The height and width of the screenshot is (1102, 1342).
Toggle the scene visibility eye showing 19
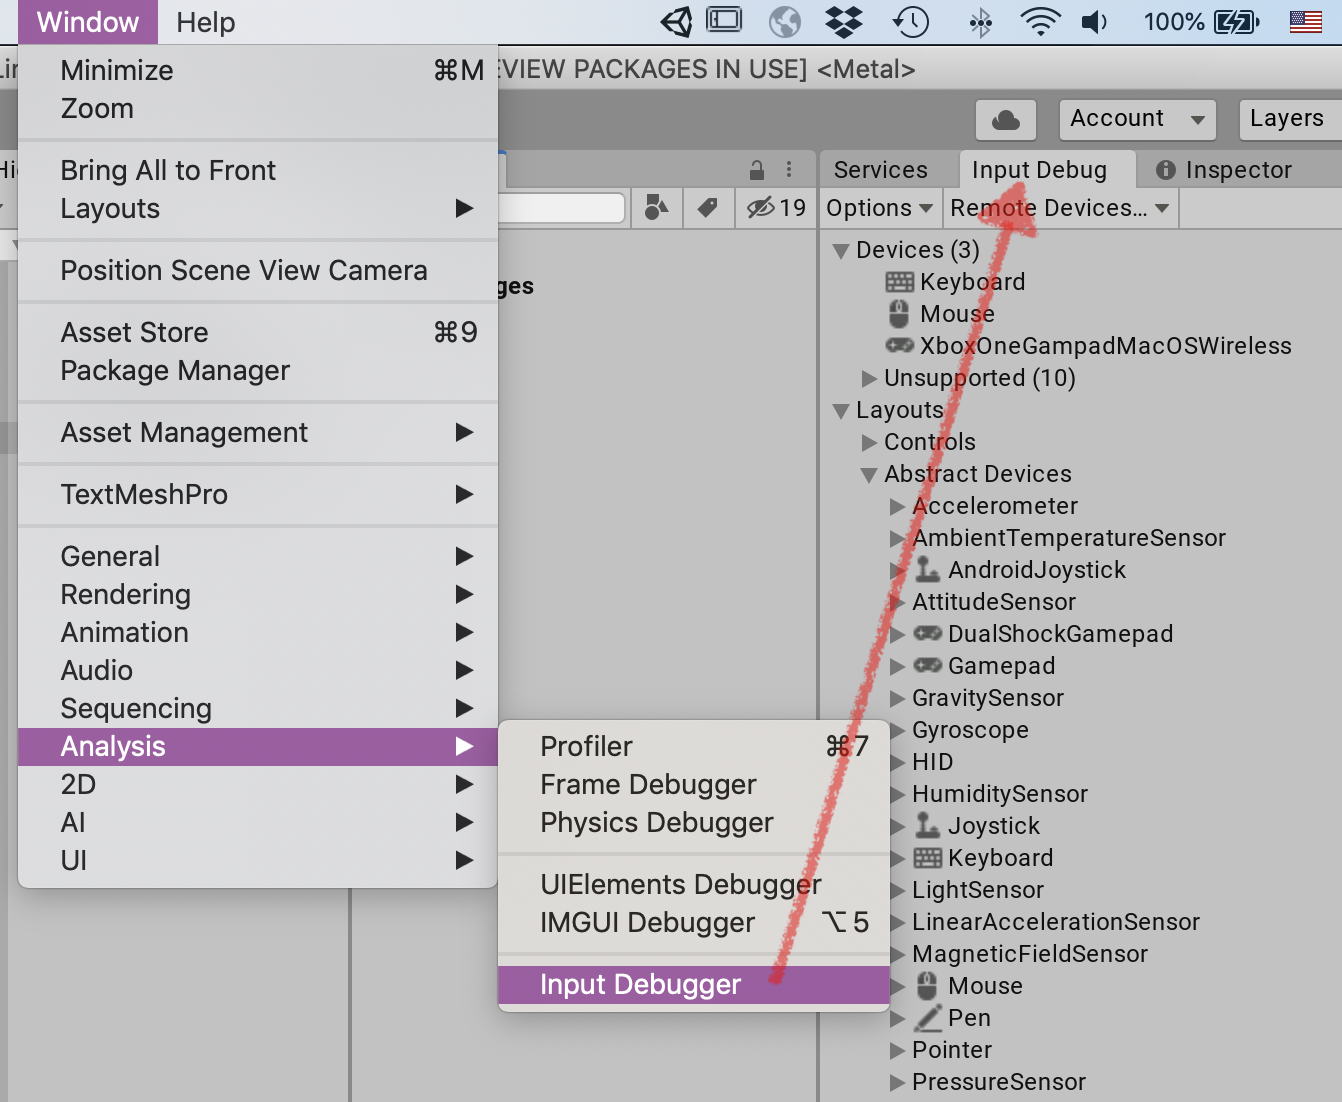(x=775, y=208)
